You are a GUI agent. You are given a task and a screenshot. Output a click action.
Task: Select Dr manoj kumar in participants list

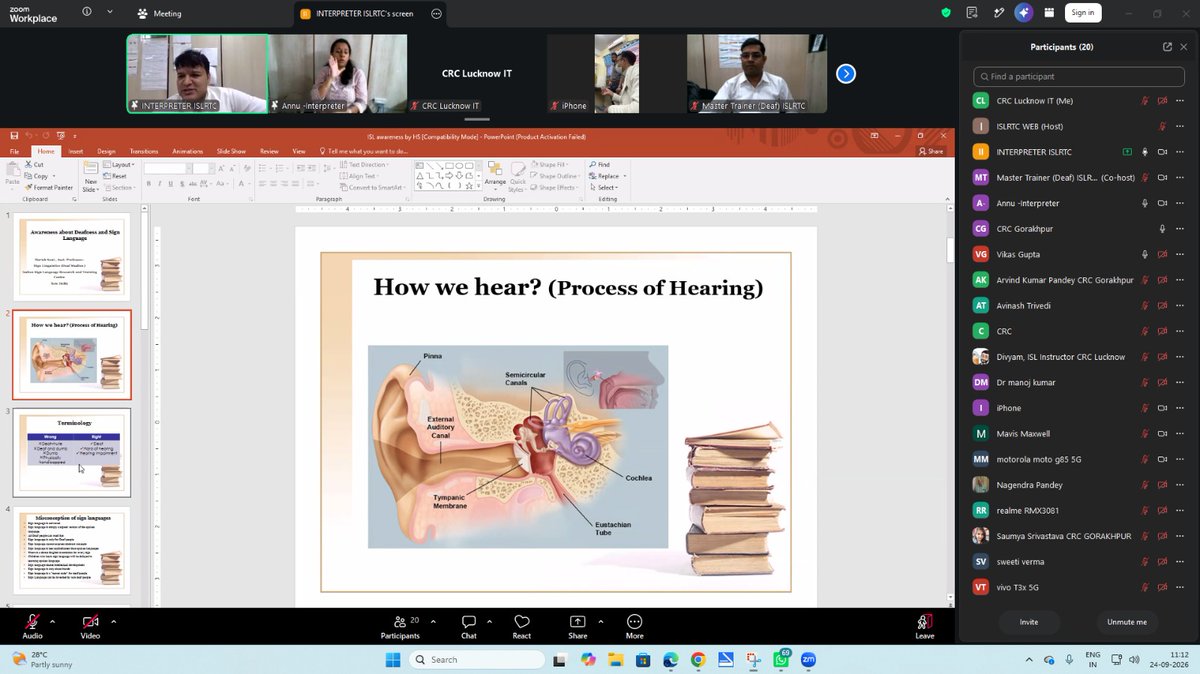tap(1080, 383)
